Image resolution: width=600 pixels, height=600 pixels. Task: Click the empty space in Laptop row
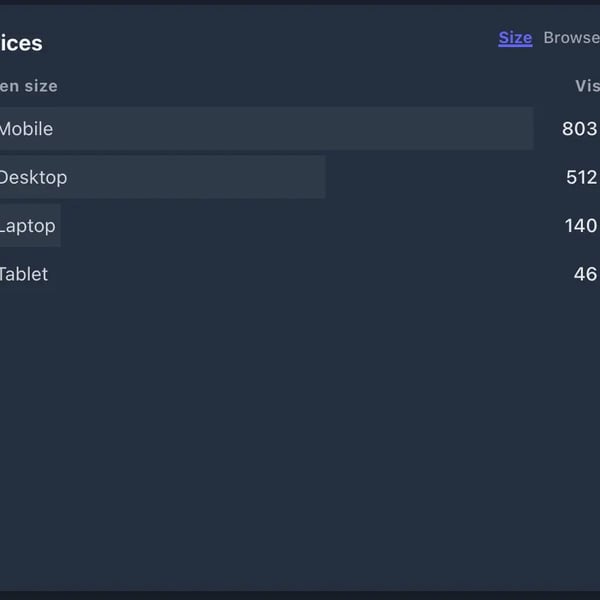click(300, 226)
